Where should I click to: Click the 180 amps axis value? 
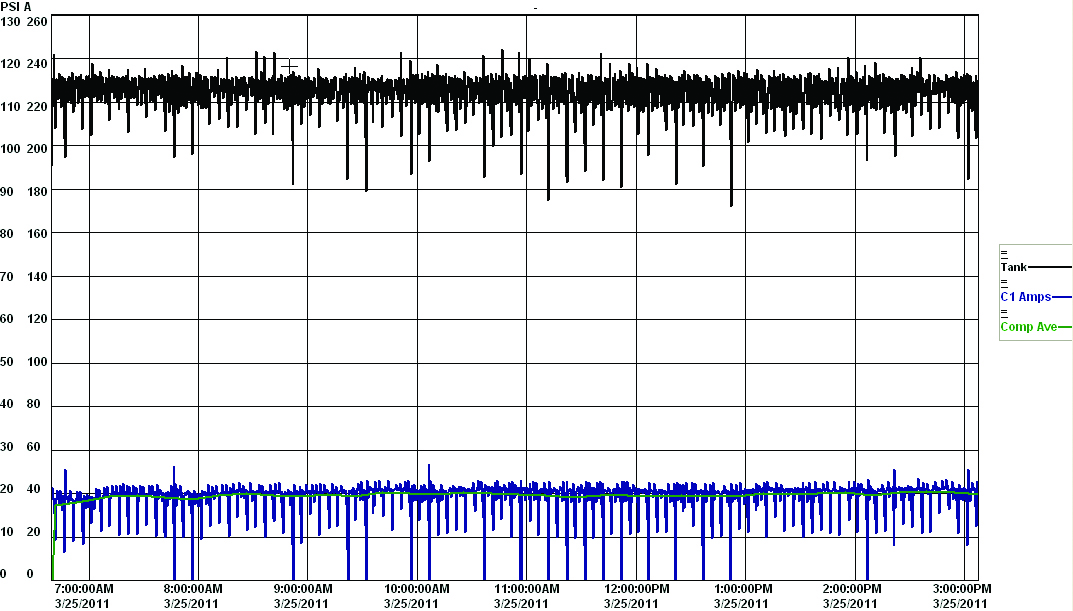[37, 192]
